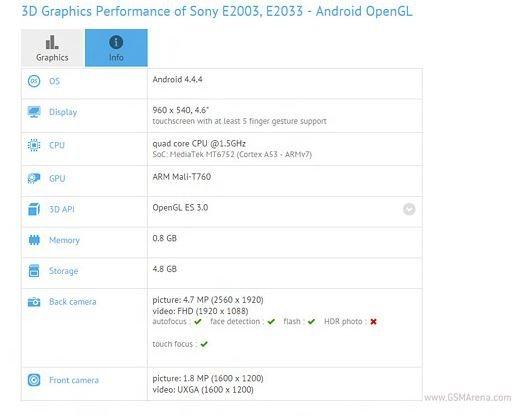Click the Display monitor icon
Viewport: 523px width, 416px height.
34,112
